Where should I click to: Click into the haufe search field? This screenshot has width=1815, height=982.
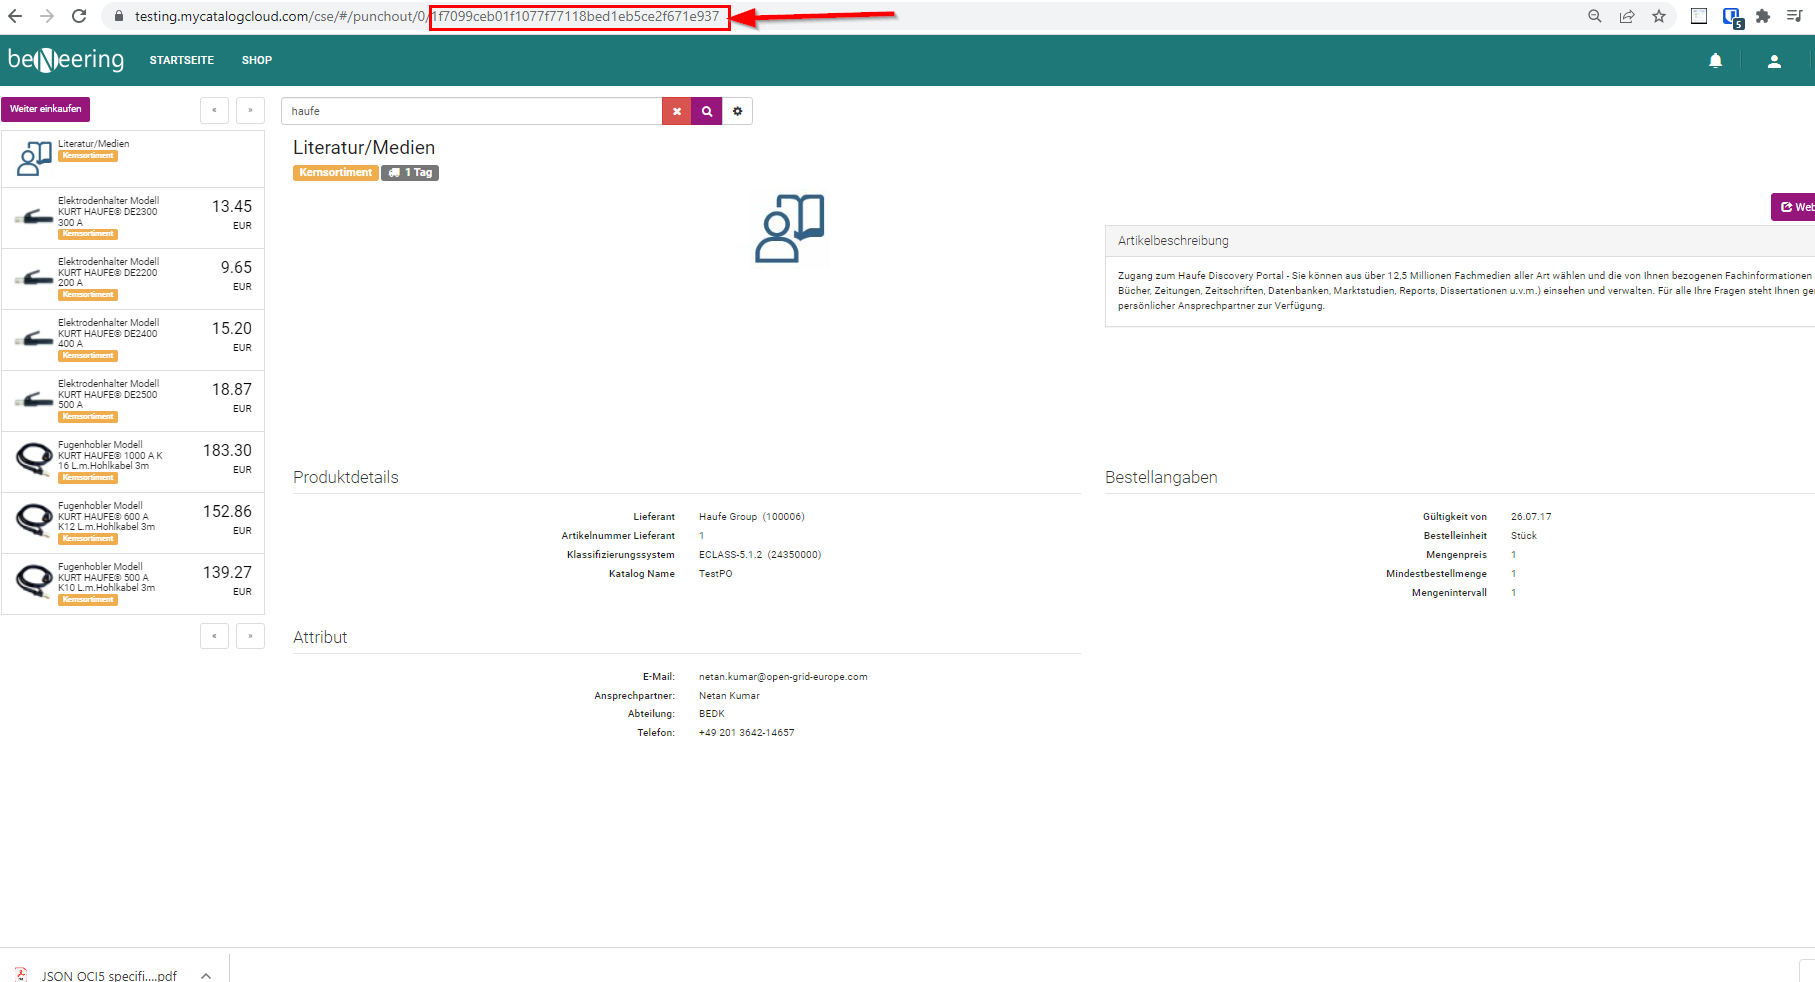[470, 111]
